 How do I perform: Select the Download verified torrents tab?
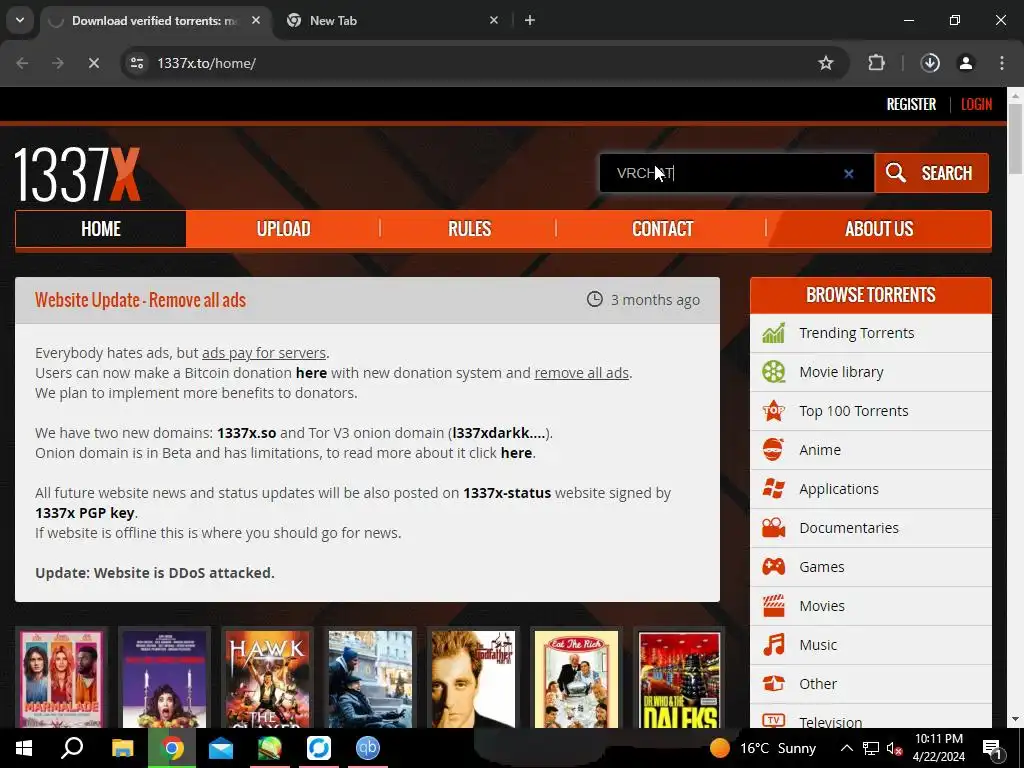point(155,21)
